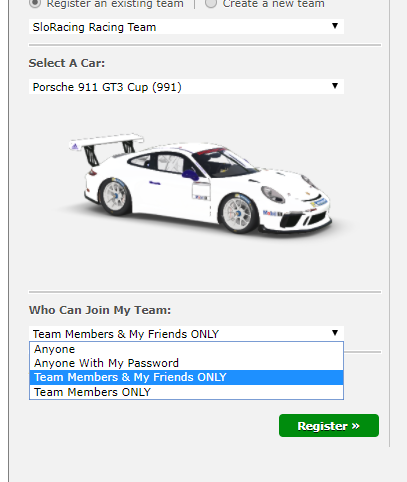Collapse the Who Can Join My Team dropdown
Screen dimensions: 407x482
(186, 333)
